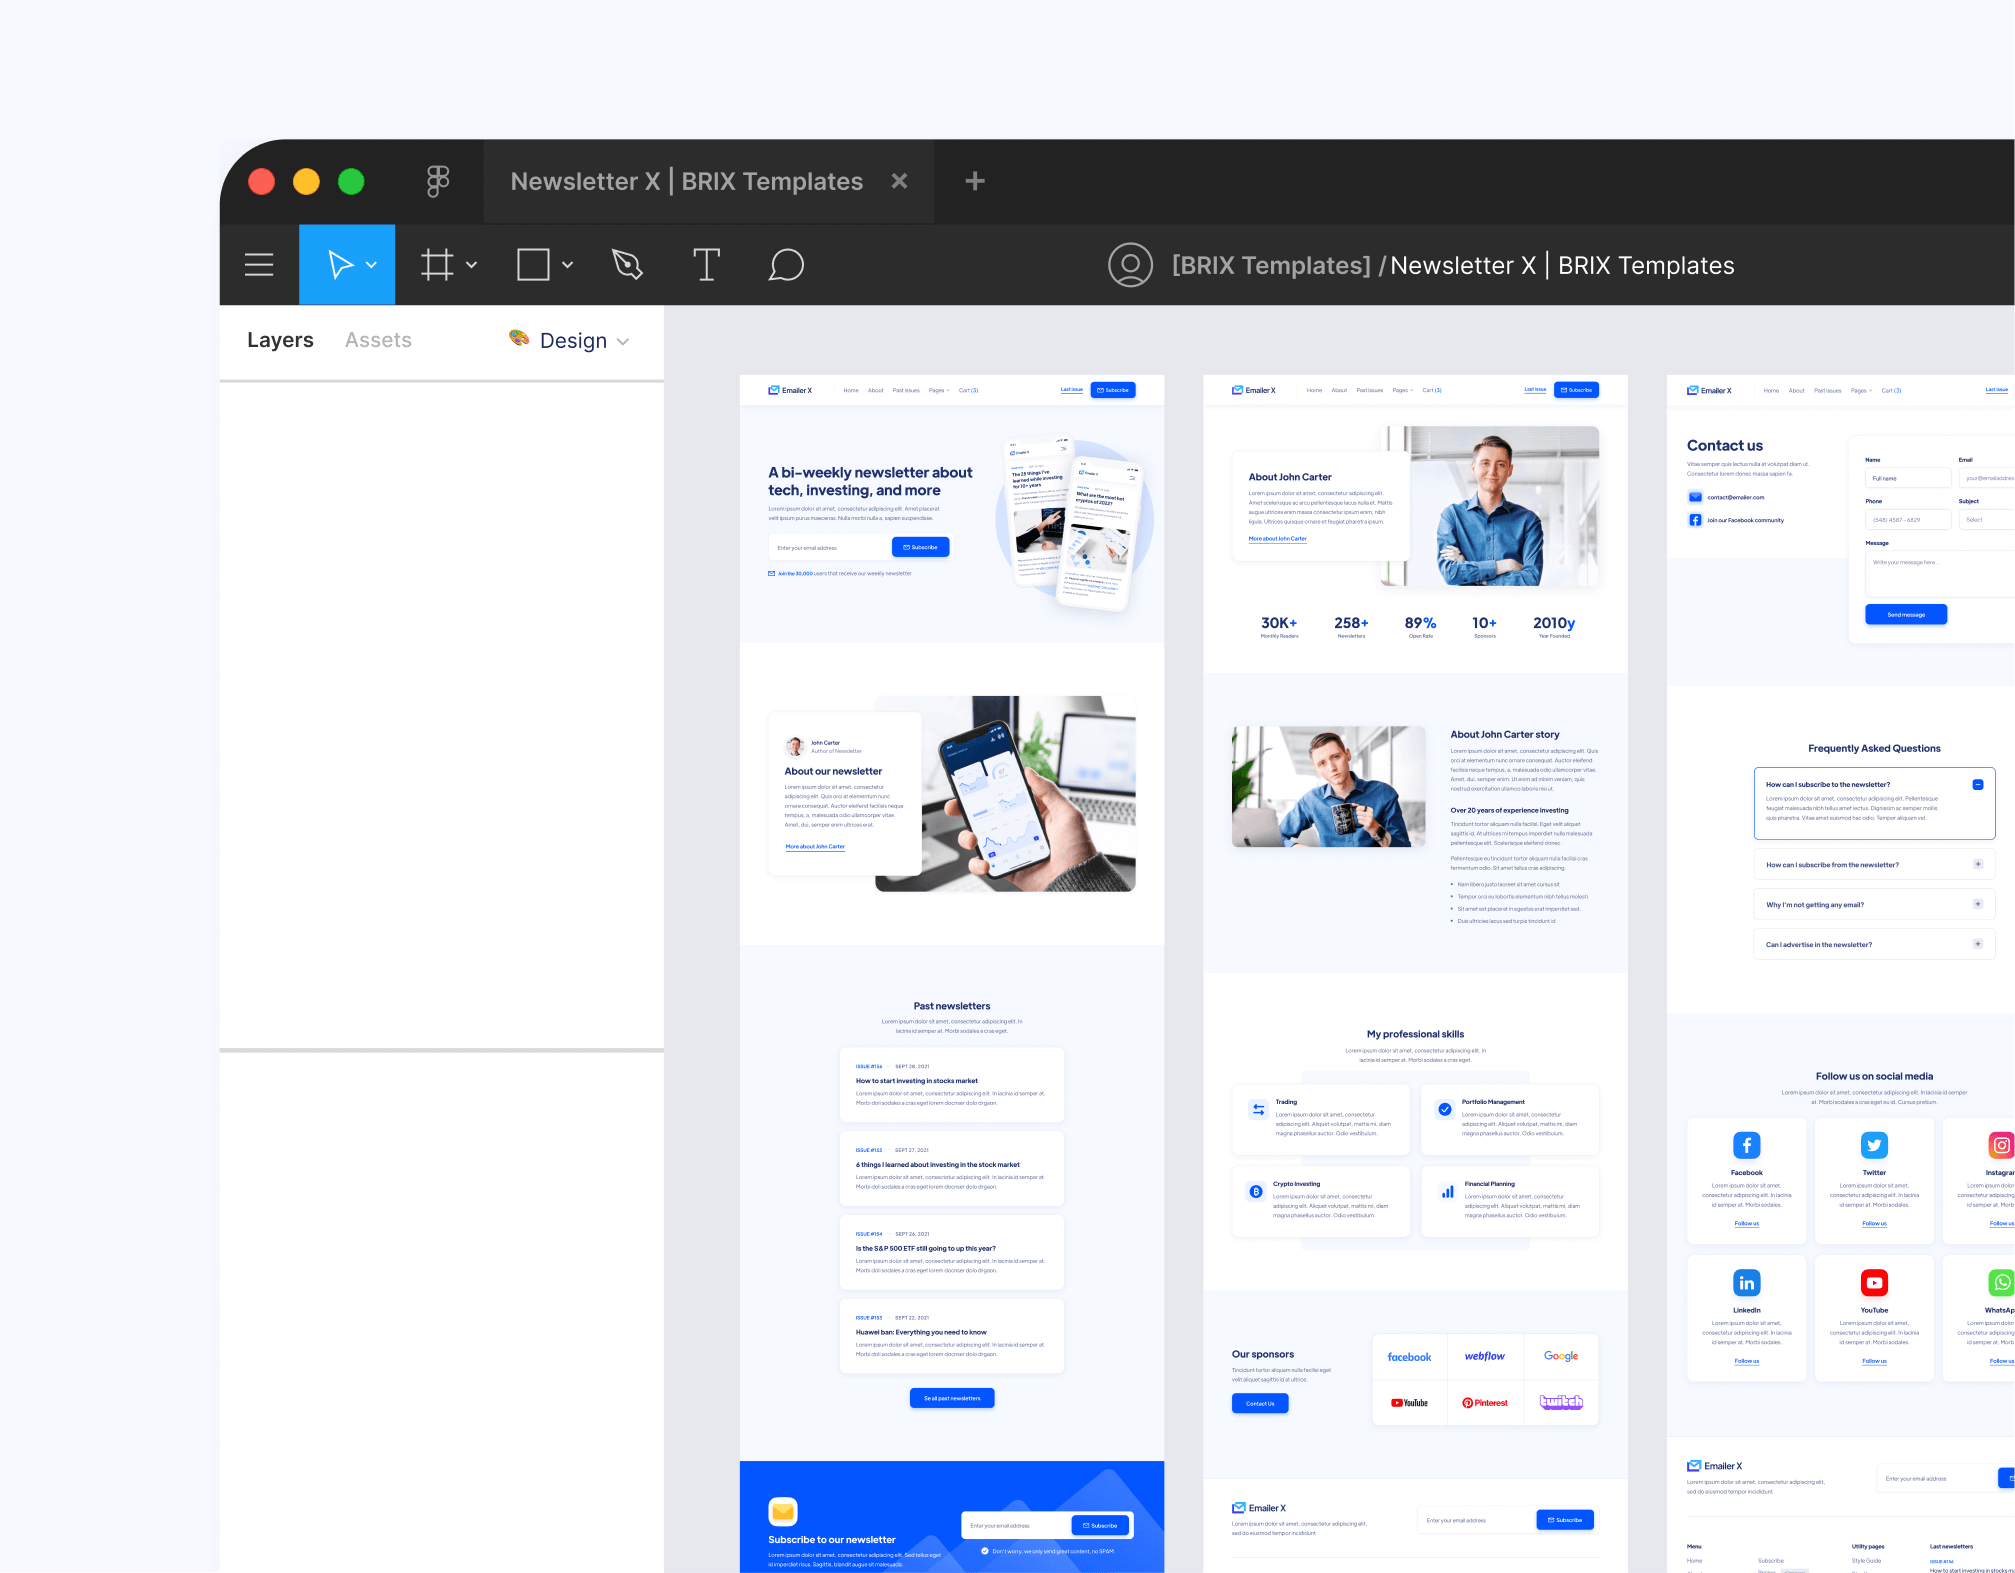This screenshot has width=2015, height=1573.
Task: Click the John Carter portrait image in about frame
Action: point(1489,506)
